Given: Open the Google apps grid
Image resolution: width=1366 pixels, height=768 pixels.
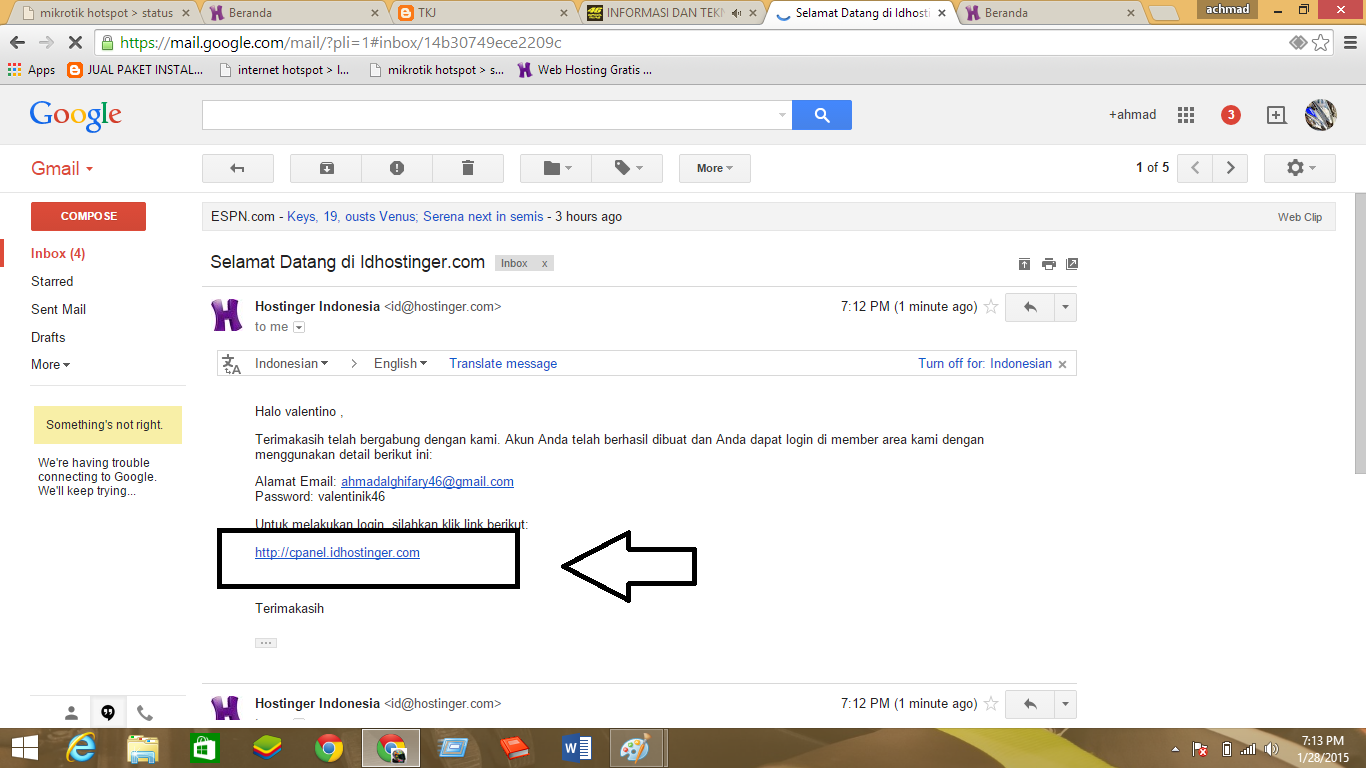Looking at the screenshot, I should pyautogui.click(x=1186, y=115).
